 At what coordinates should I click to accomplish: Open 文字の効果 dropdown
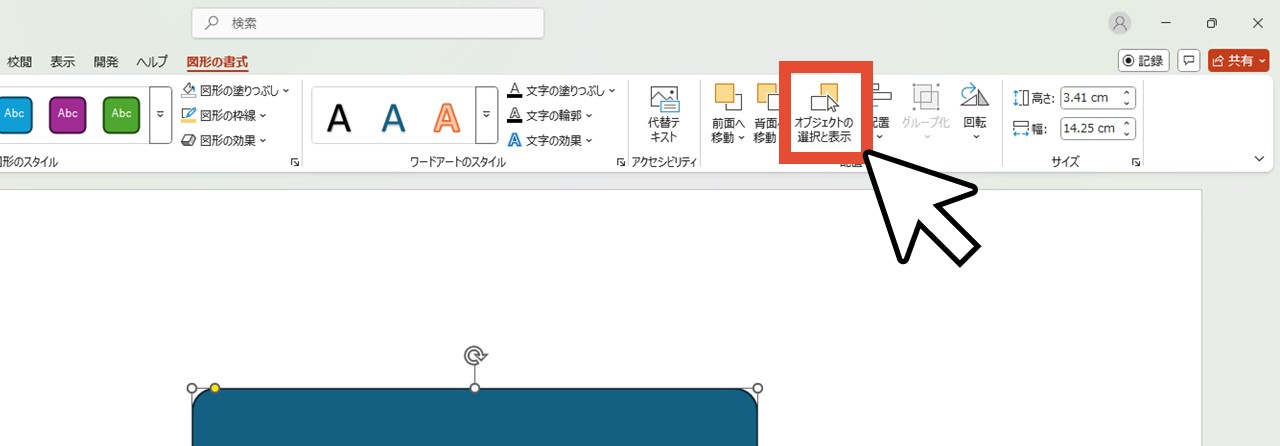(550, 140)
